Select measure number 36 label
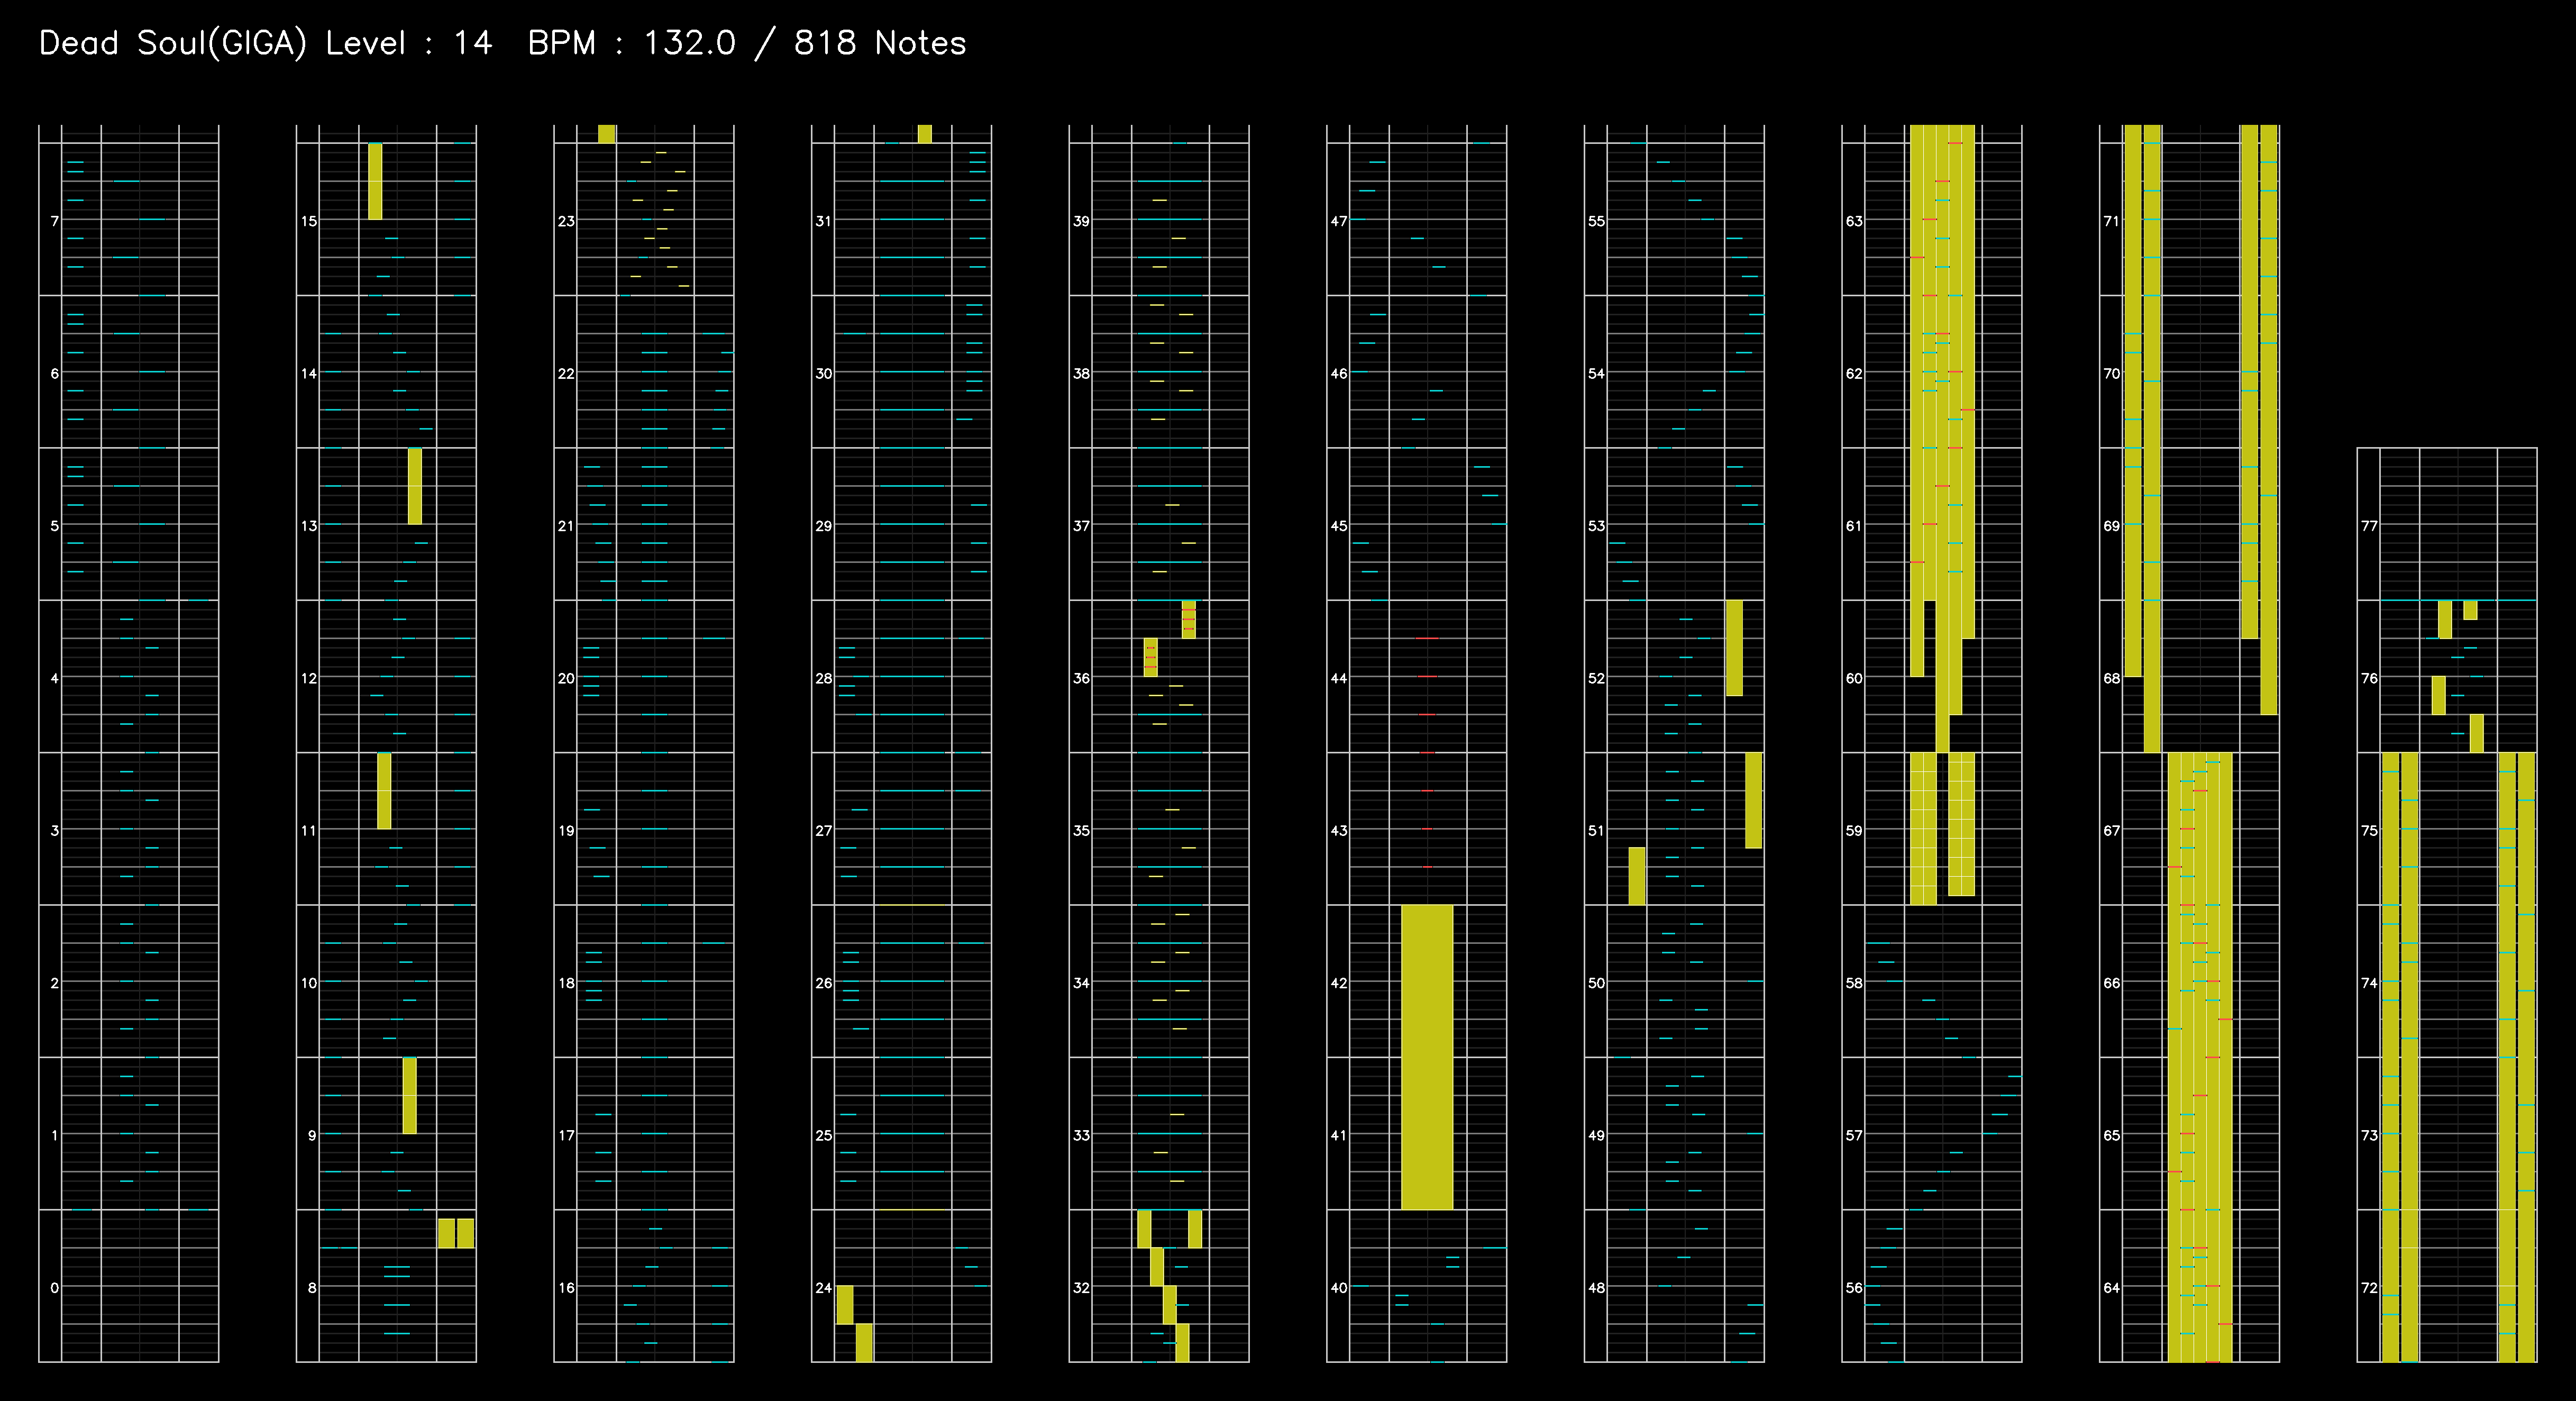Screen dimensions: 2576x1401 pos(1081,678)
